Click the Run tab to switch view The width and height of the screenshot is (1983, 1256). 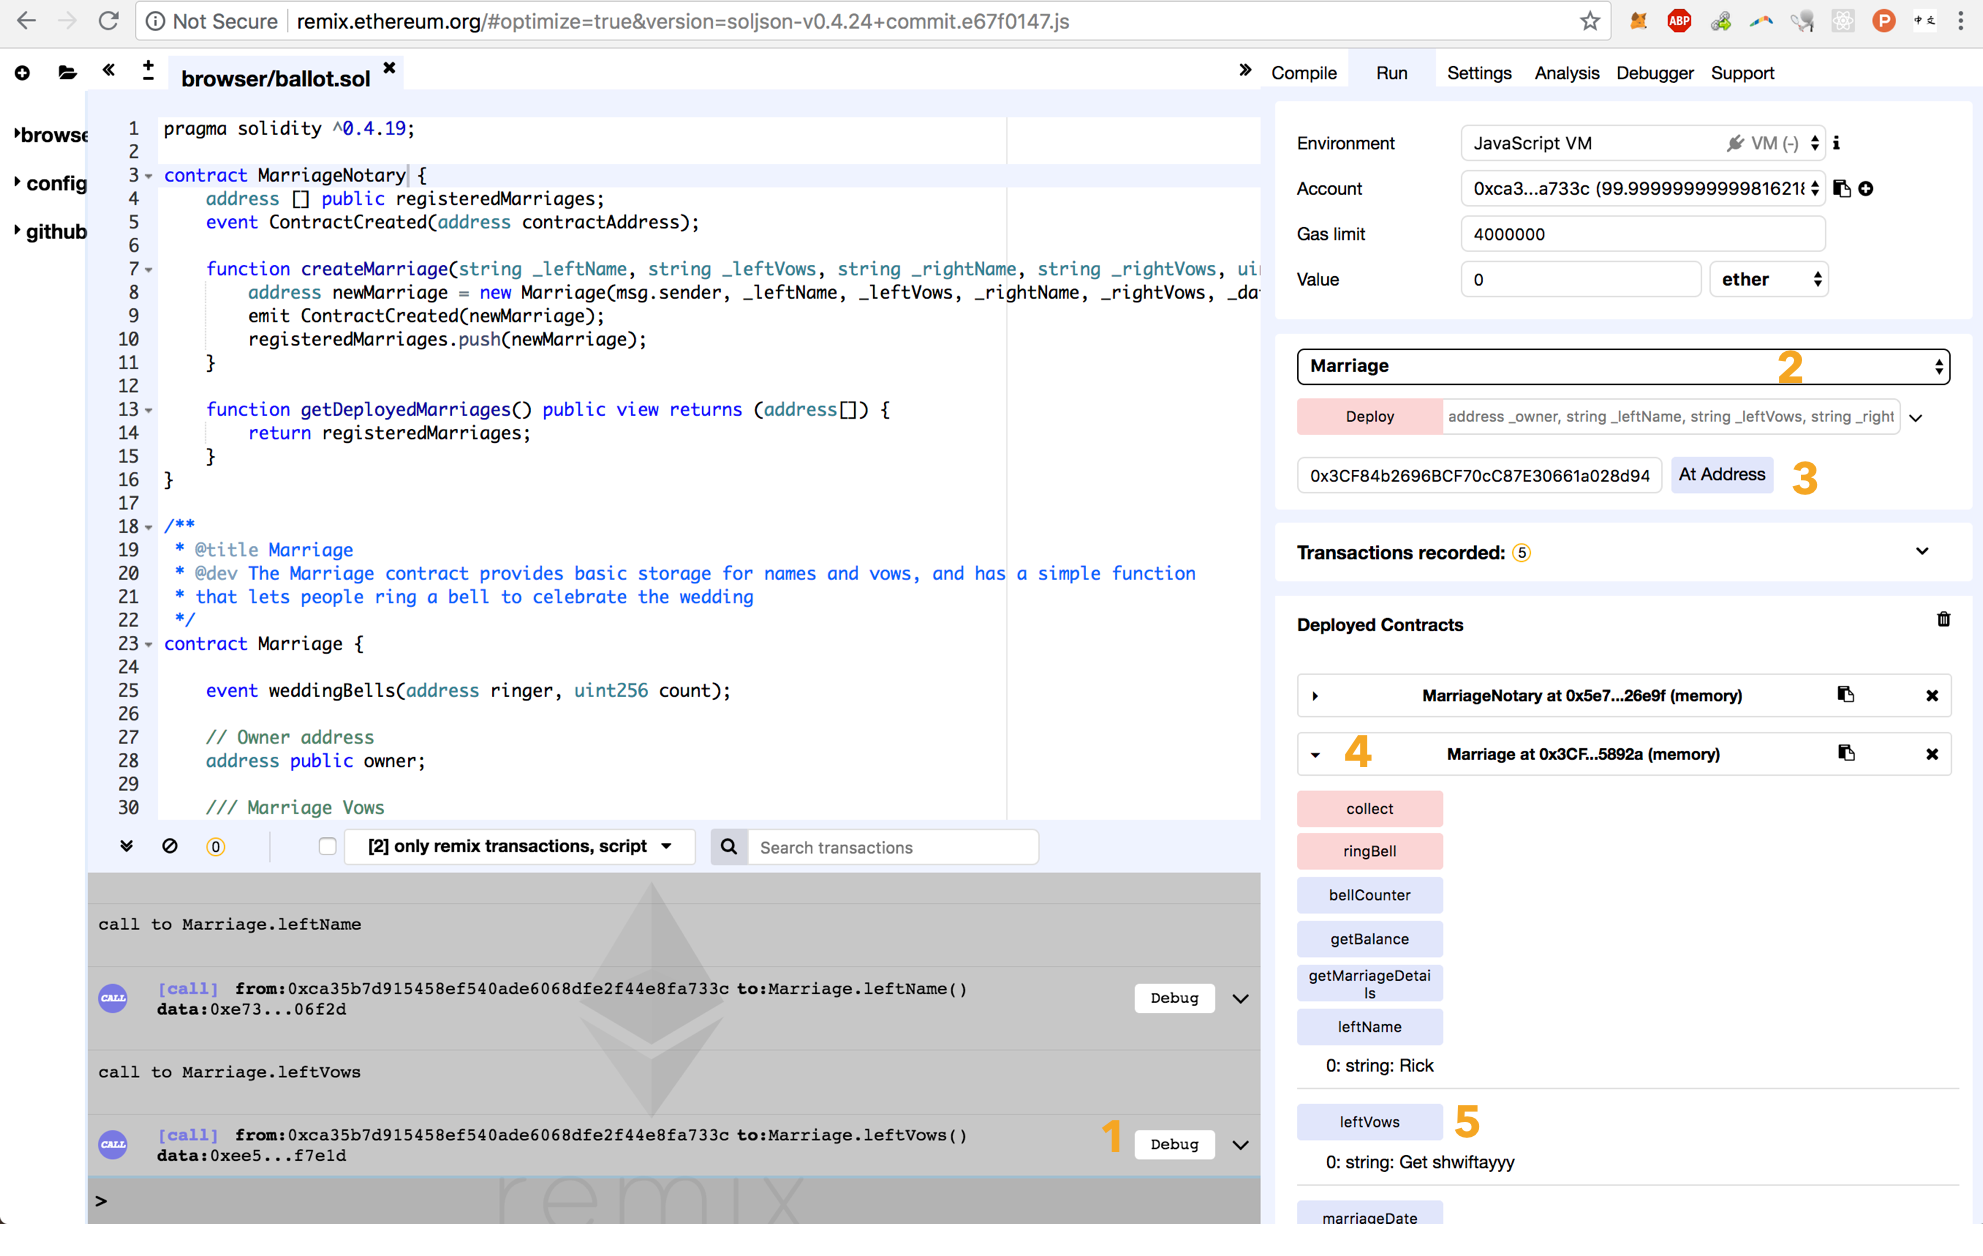click(1388, 72)
